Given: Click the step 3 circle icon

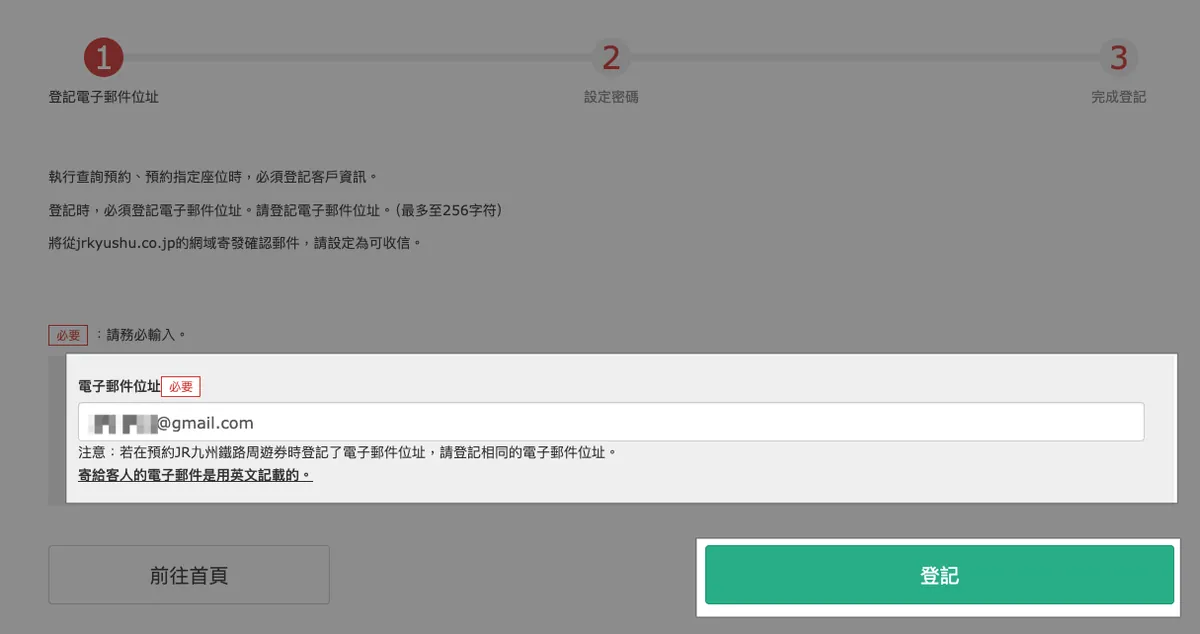Looking at the screenshot, I should pos(1118,57).
